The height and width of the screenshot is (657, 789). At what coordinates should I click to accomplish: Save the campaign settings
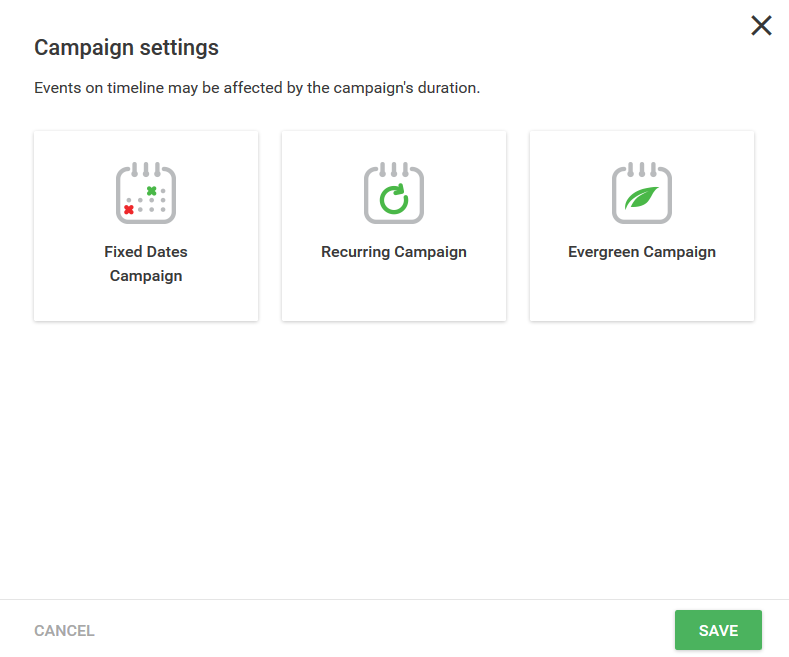point(718,630)
